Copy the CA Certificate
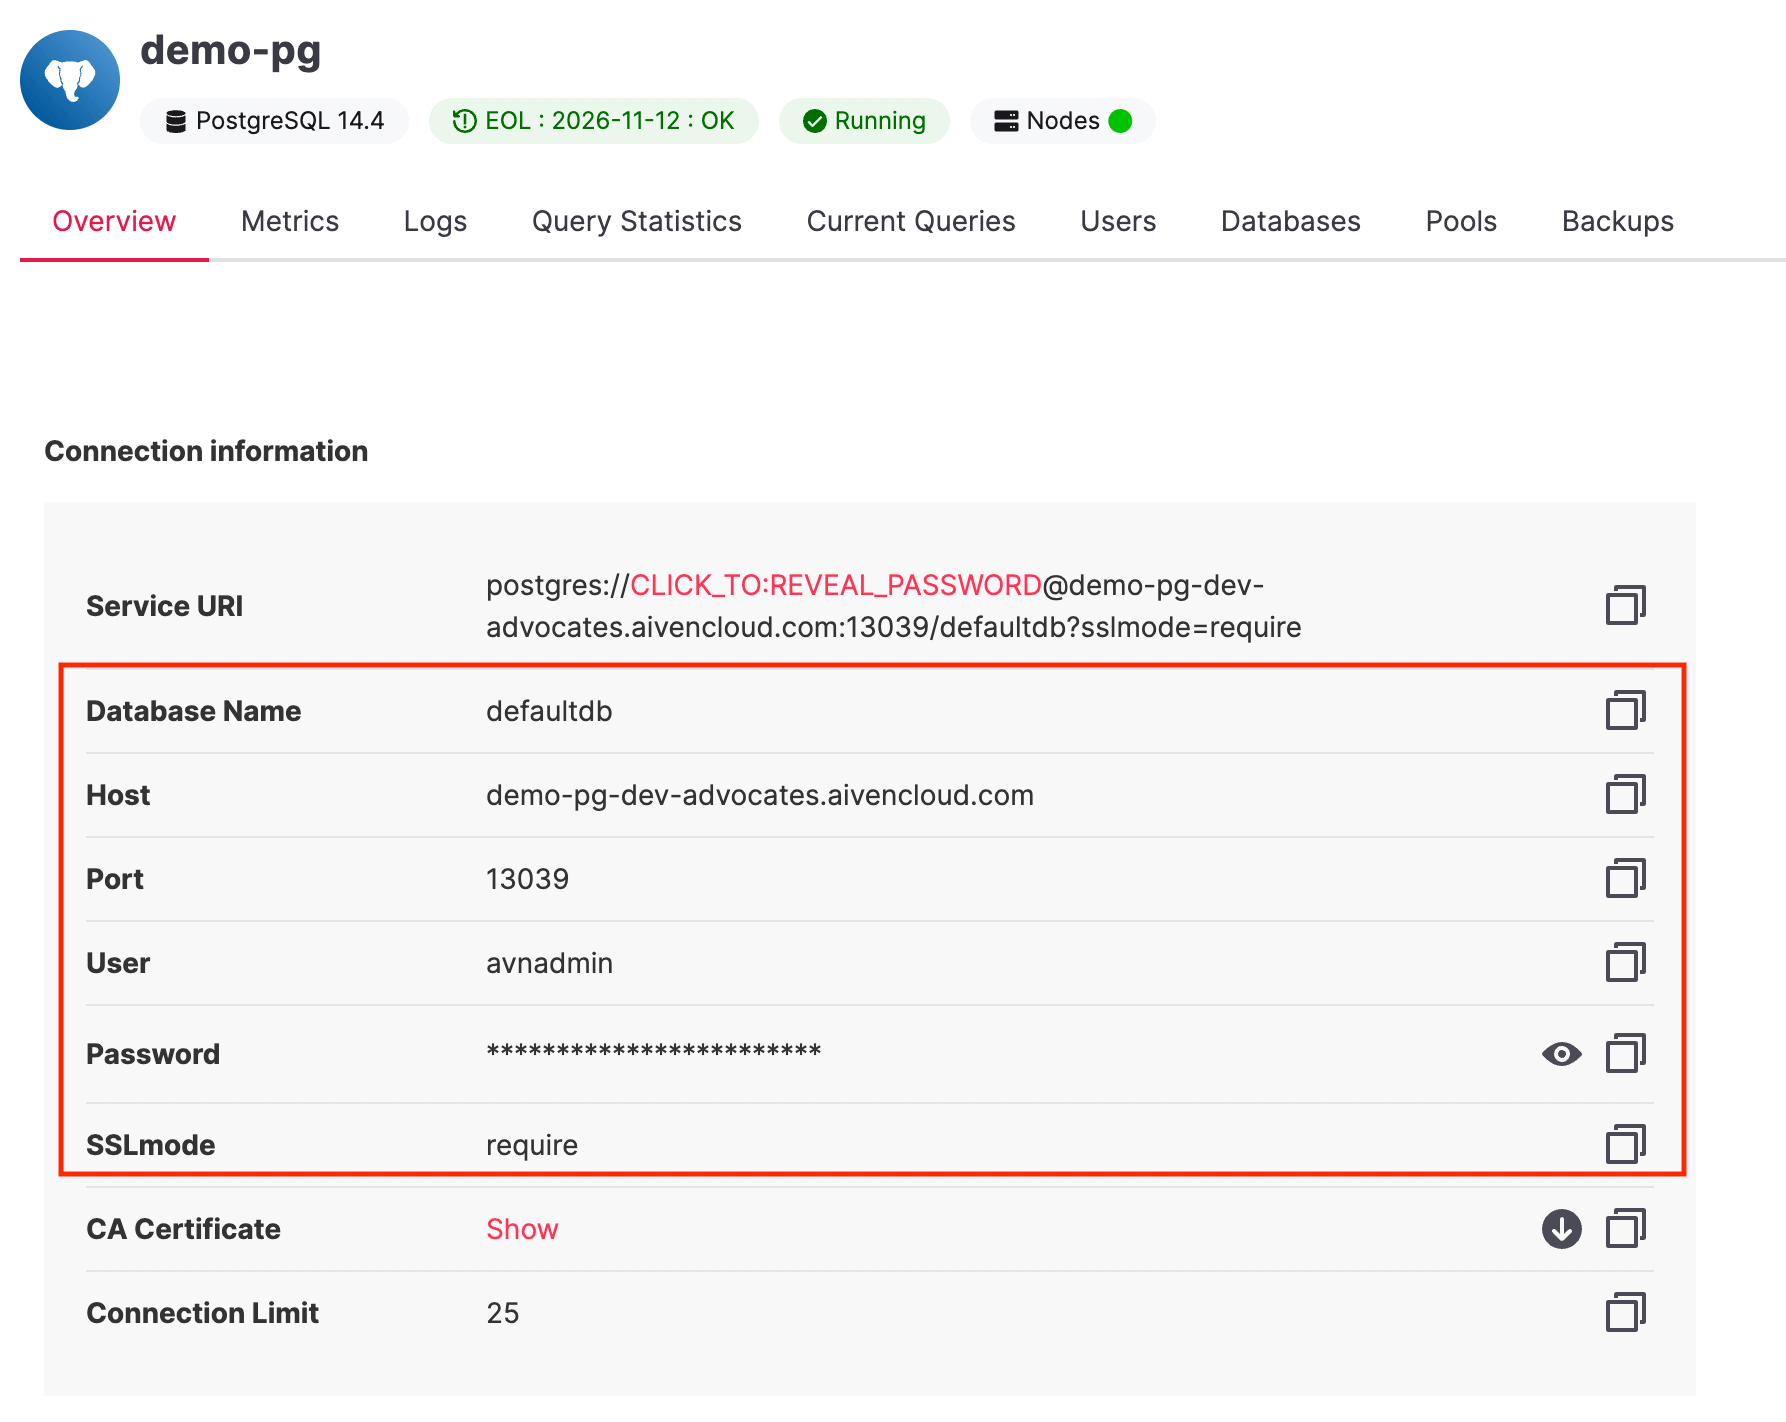This screenshot has width=1786, height=1422. (x=1625, y=1229)
